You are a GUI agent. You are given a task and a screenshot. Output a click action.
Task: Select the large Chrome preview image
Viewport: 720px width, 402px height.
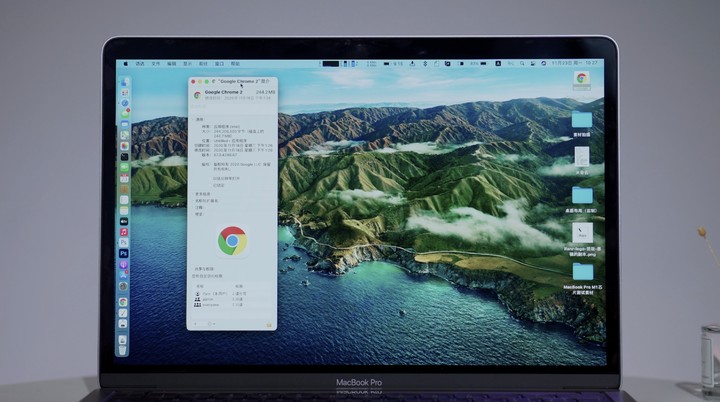232,240
